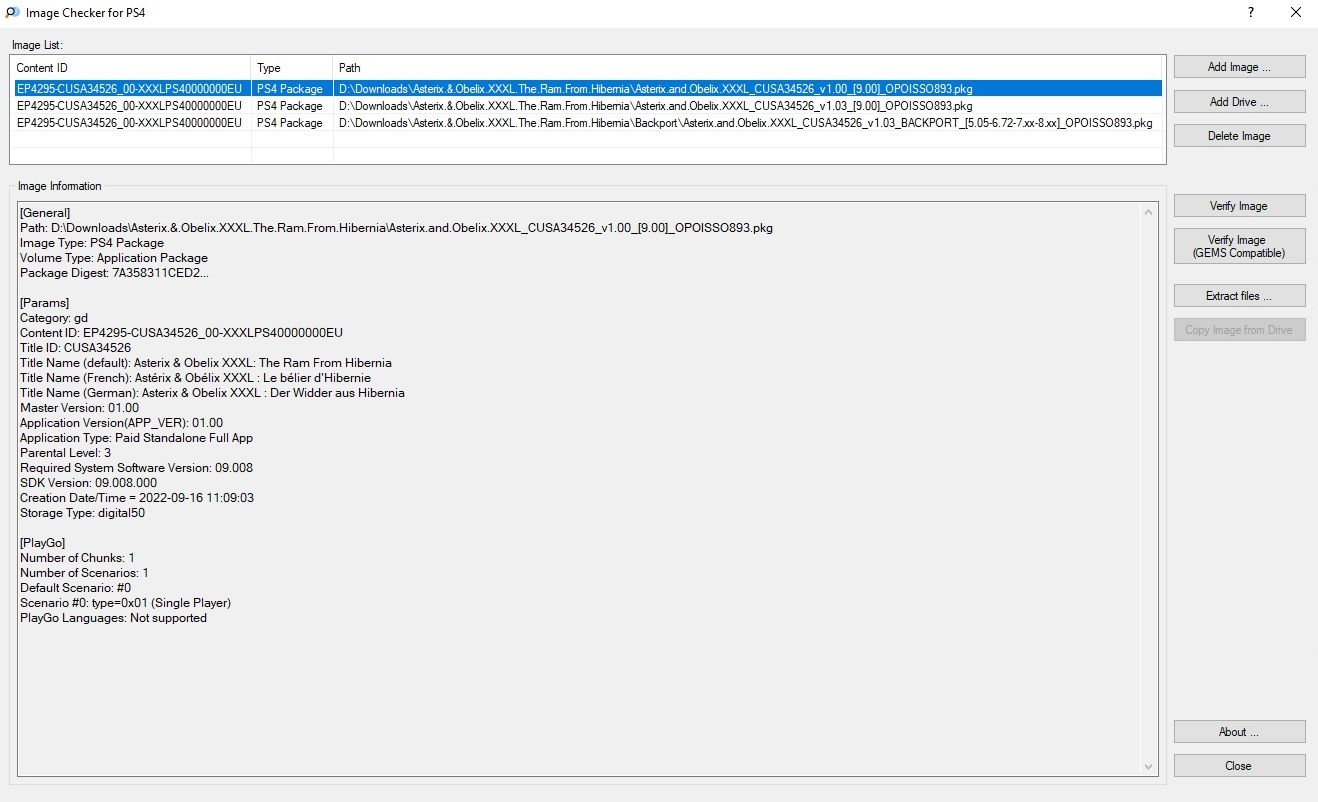Click the Package Digest line
This screenshot has width=1318, height=802.
114,273
